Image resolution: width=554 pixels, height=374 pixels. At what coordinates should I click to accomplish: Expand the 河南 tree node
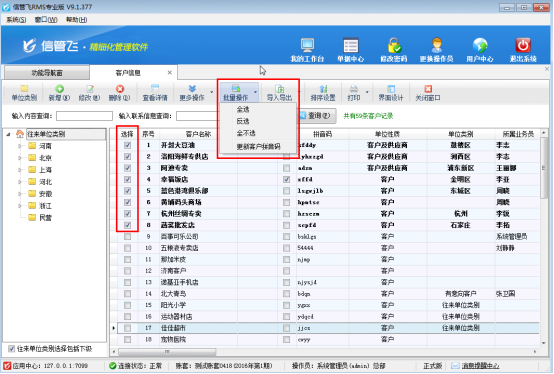coord(20,146)
